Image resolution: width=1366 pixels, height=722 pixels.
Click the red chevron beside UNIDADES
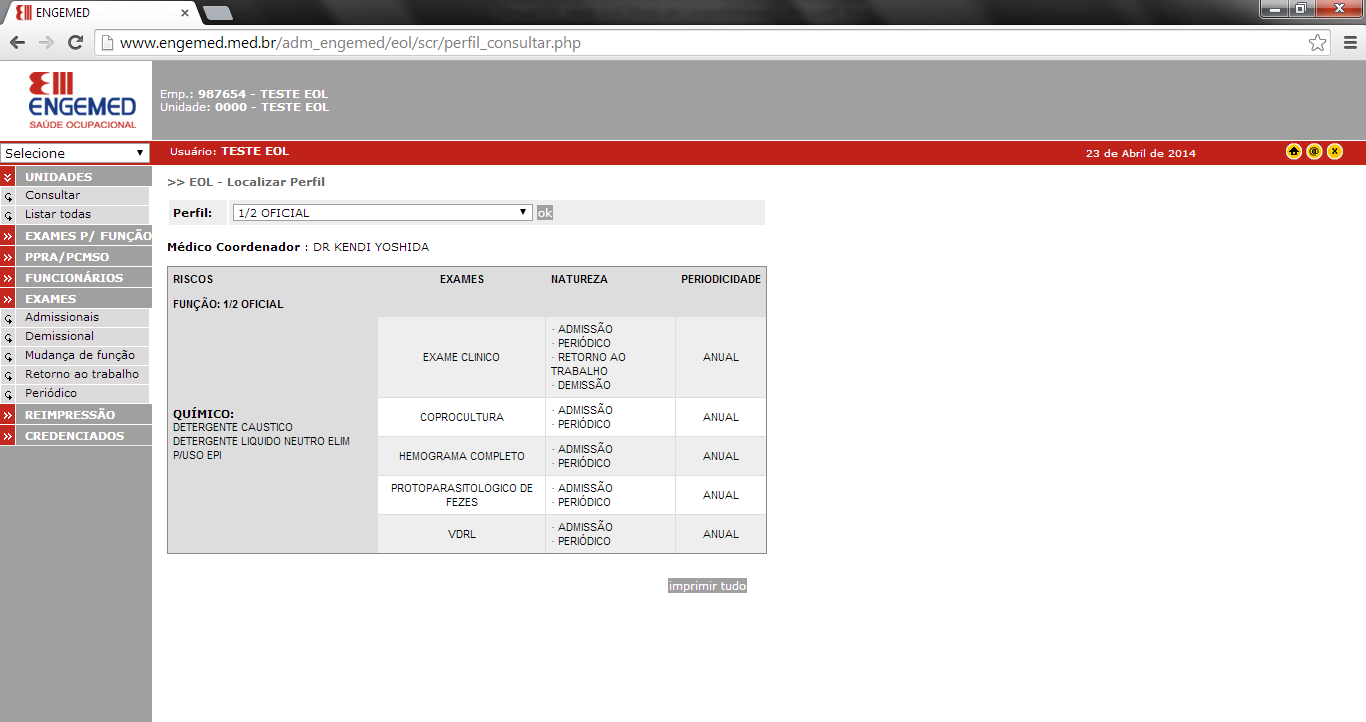tap(7, 177)
